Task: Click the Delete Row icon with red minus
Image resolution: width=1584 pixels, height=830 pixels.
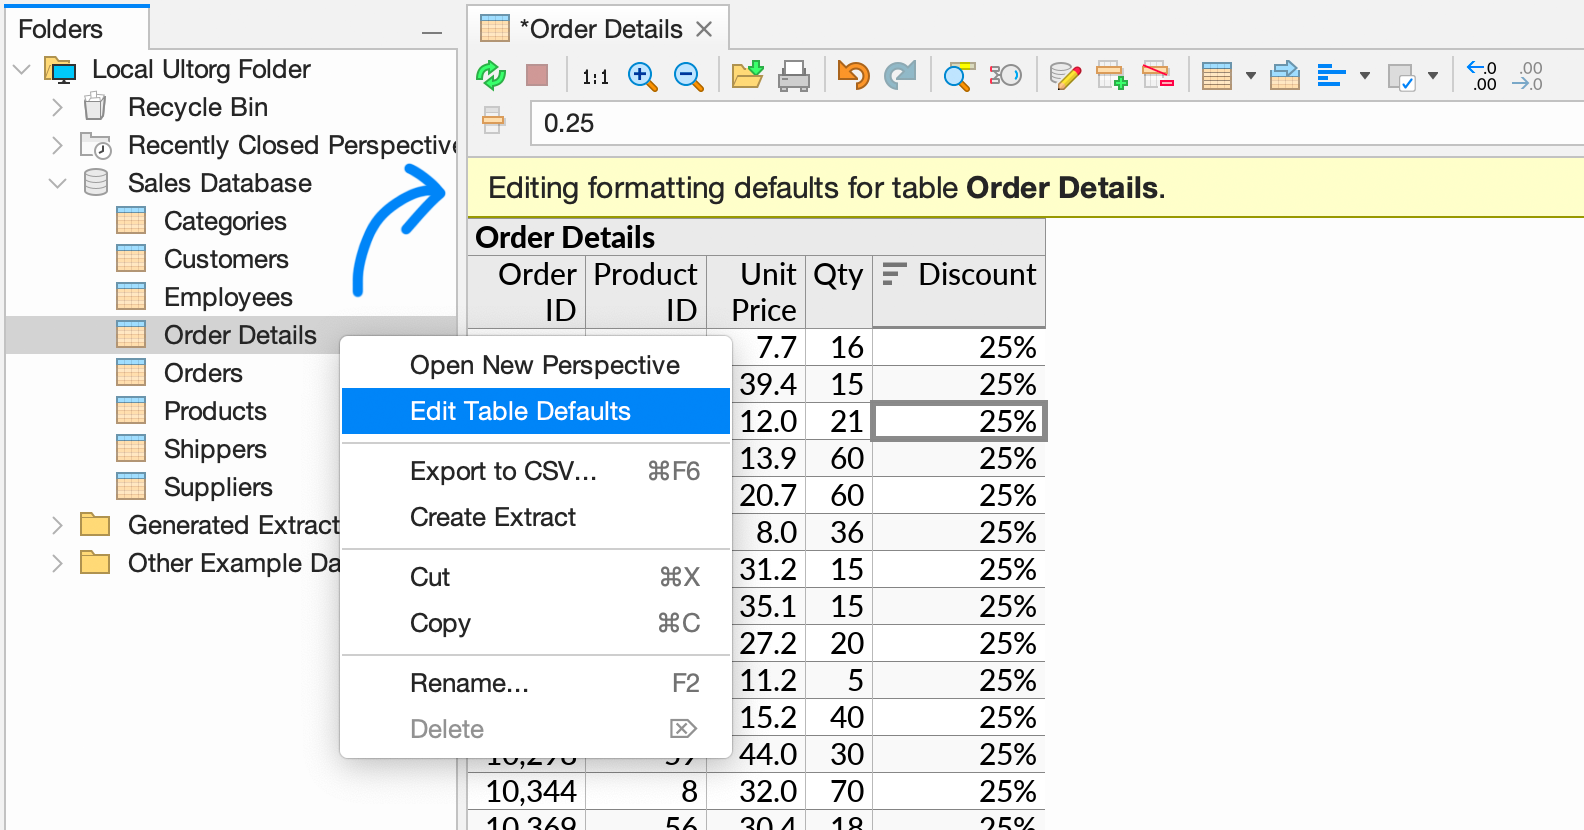Action: 1158,75
